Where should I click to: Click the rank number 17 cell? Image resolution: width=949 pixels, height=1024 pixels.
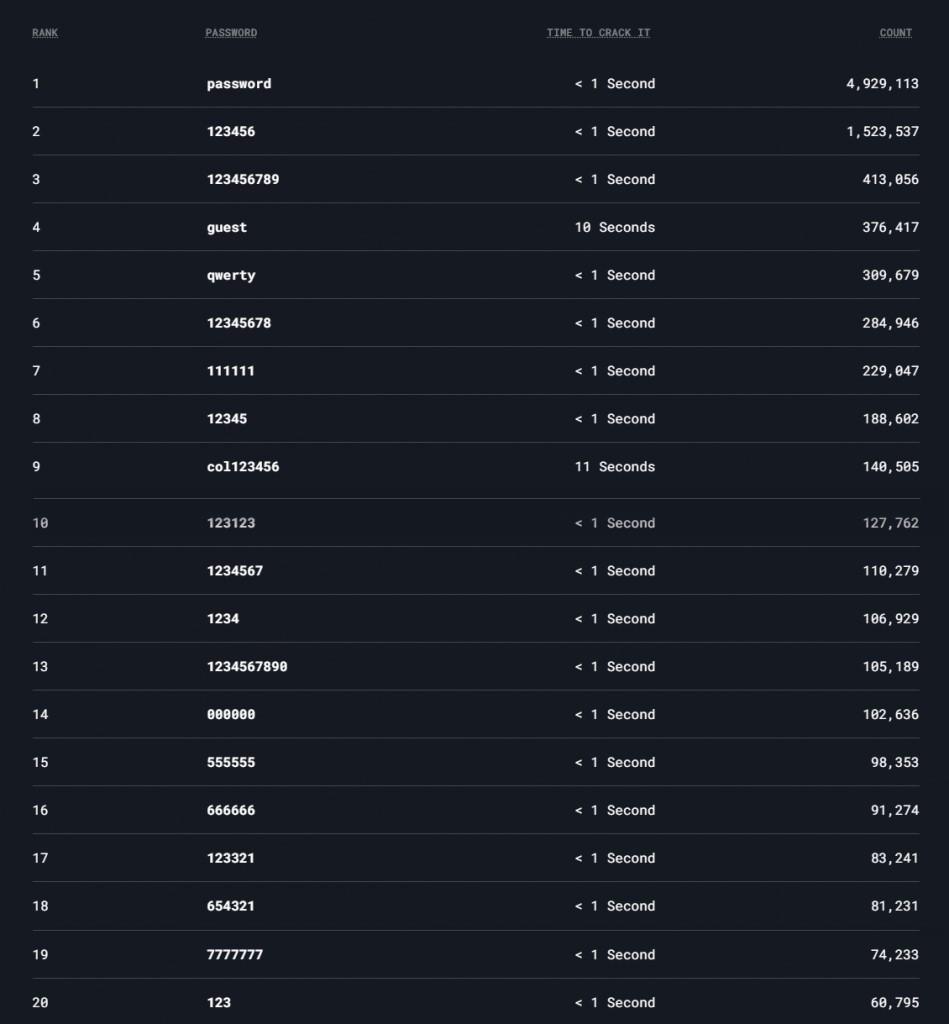(40, 859)
